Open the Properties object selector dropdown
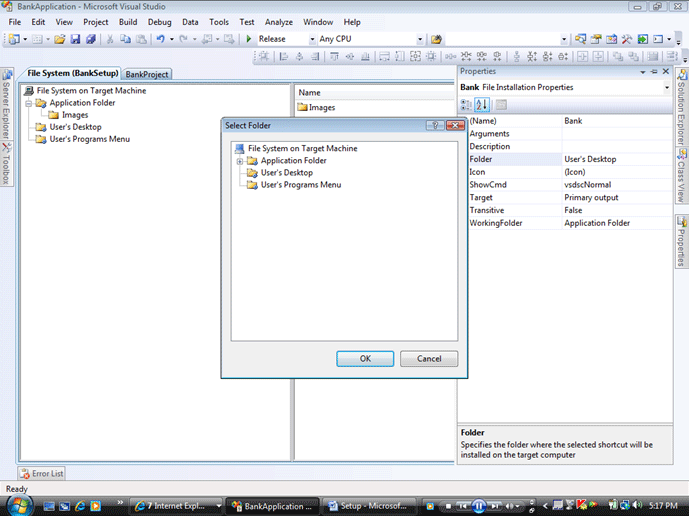 point(667,87)
